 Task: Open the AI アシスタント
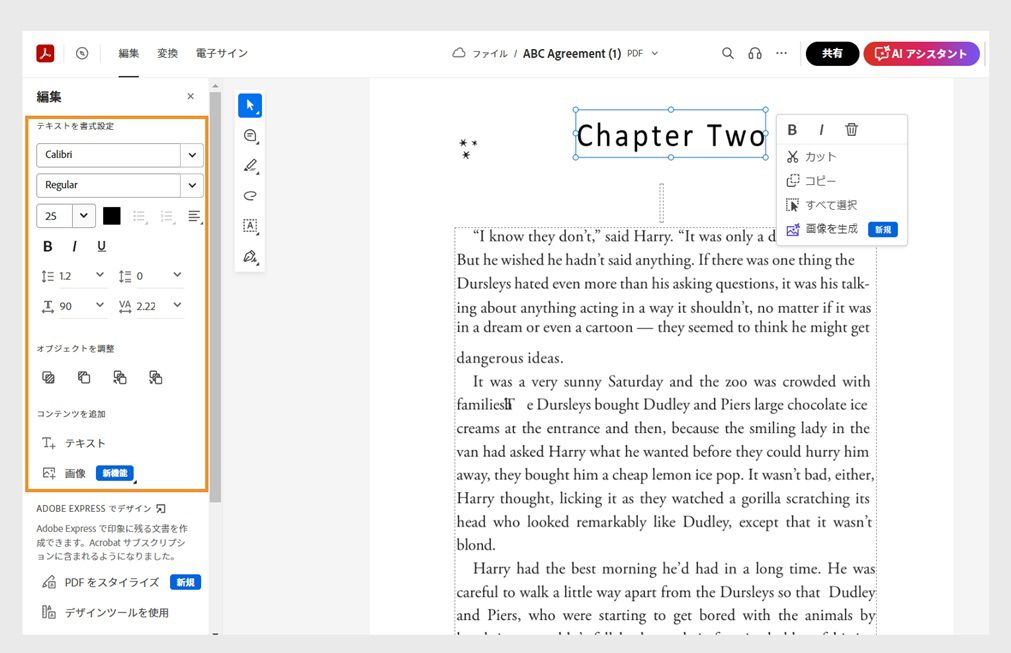[x=921, y=53]
